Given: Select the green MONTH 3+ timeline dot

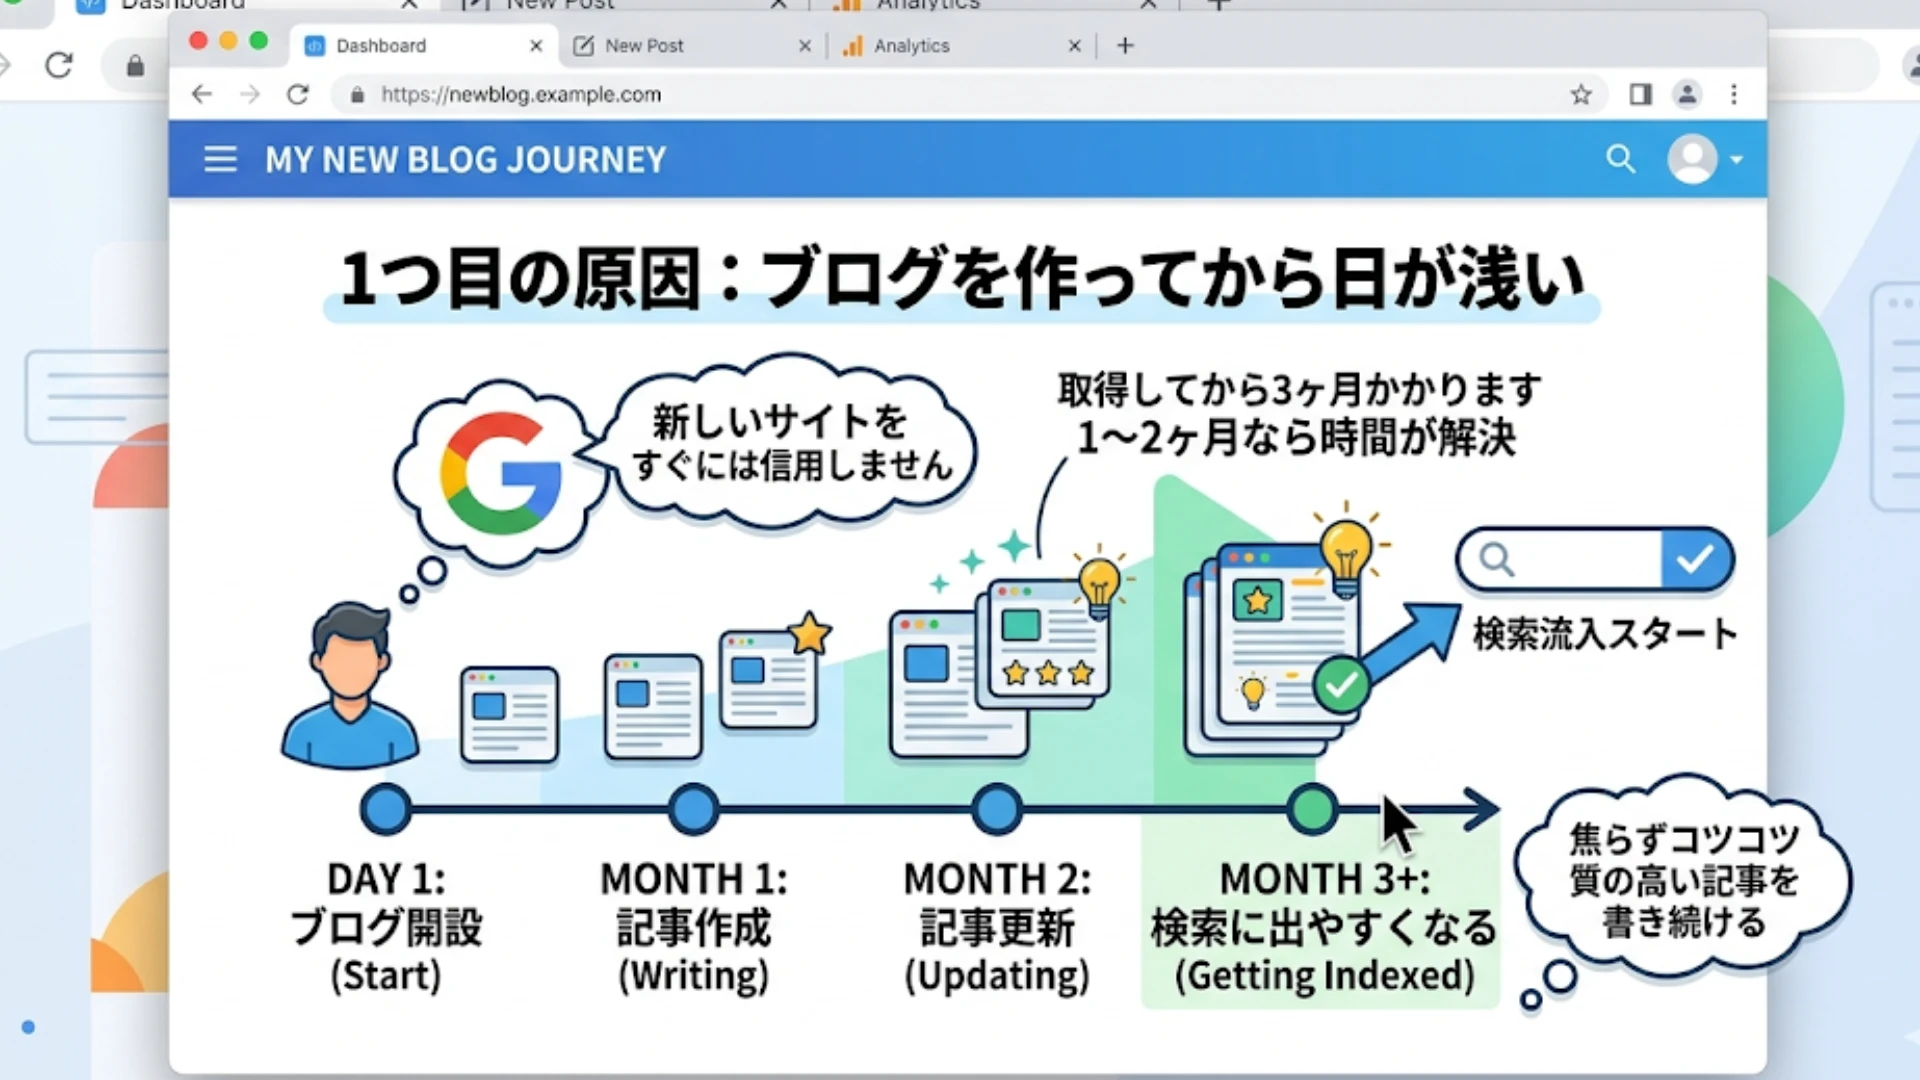Looking at the screenshot, I should [1313, 809].
